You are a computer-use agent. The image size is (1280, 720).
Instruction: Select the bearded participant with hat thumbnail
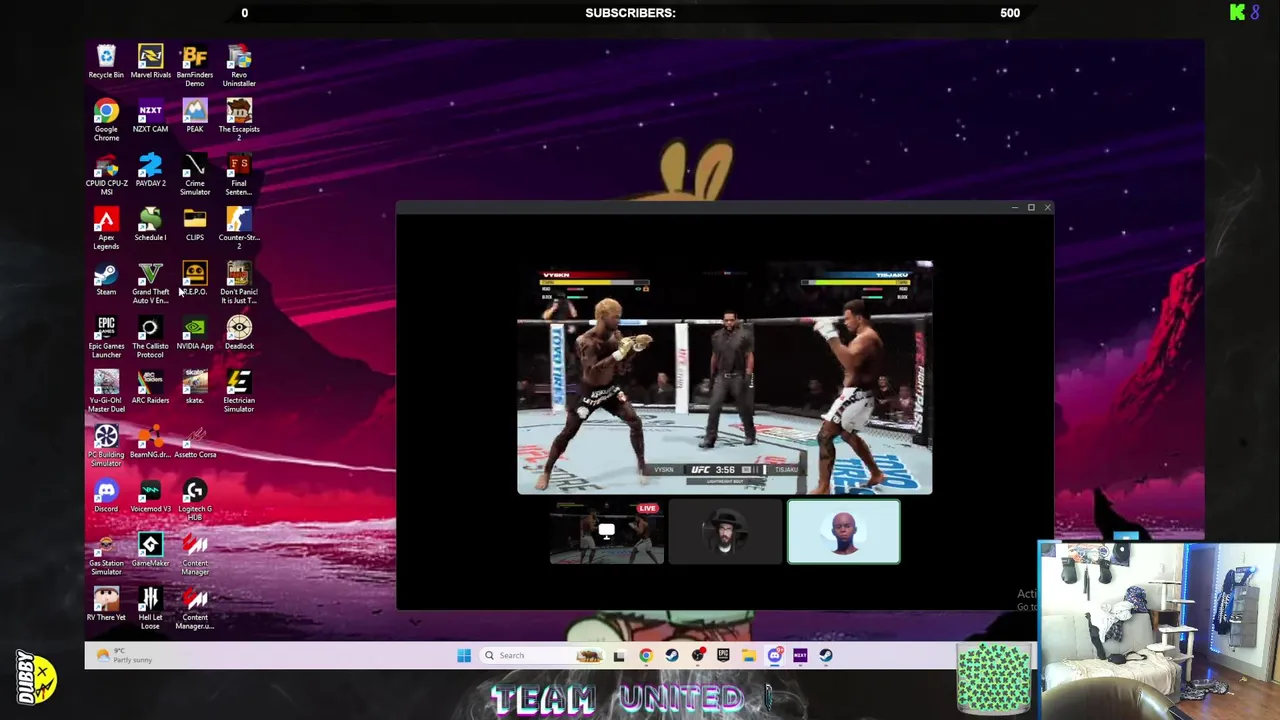pyautogui.click(x=725, y=532)
